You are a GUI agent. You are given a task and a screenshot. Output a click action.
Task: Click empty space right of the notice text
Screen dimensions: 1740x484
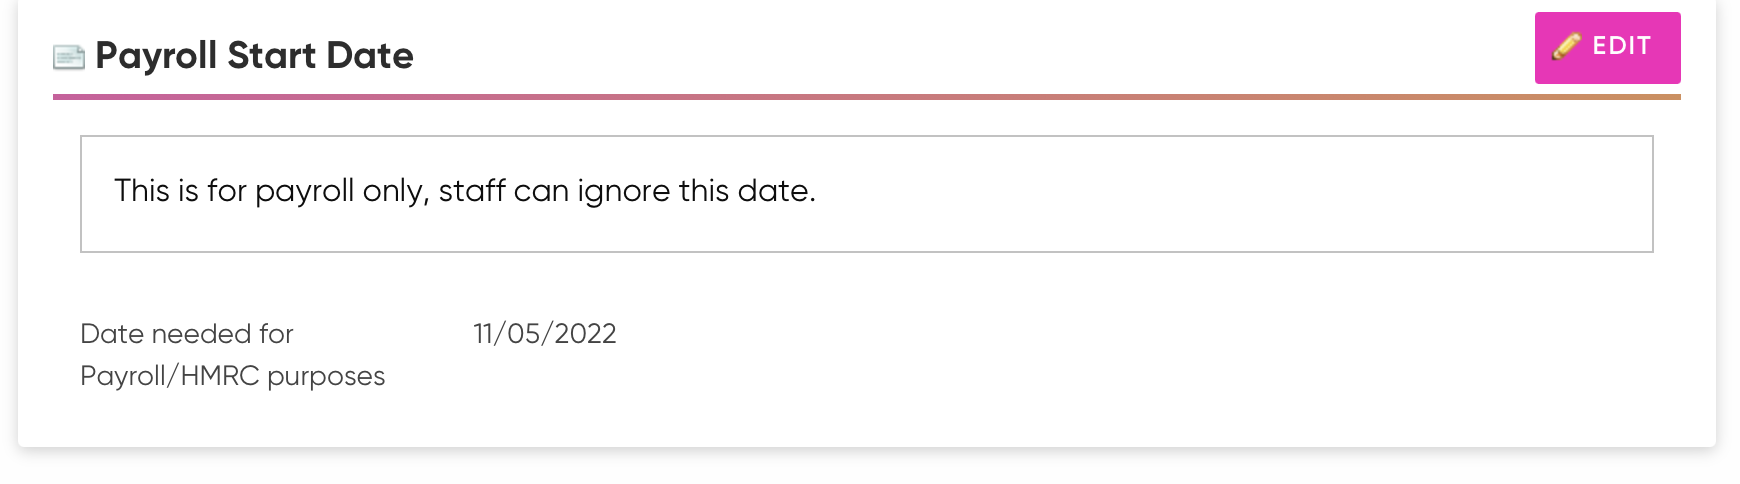[x=1230, y=191]
